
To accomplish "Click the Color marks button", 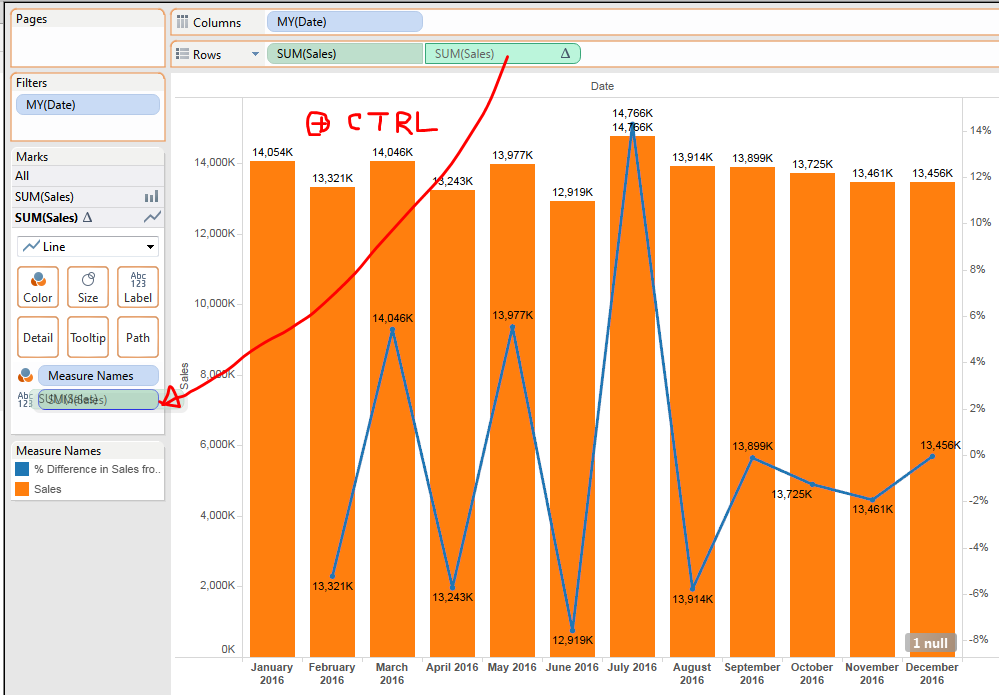I will [x=38, y=287].
